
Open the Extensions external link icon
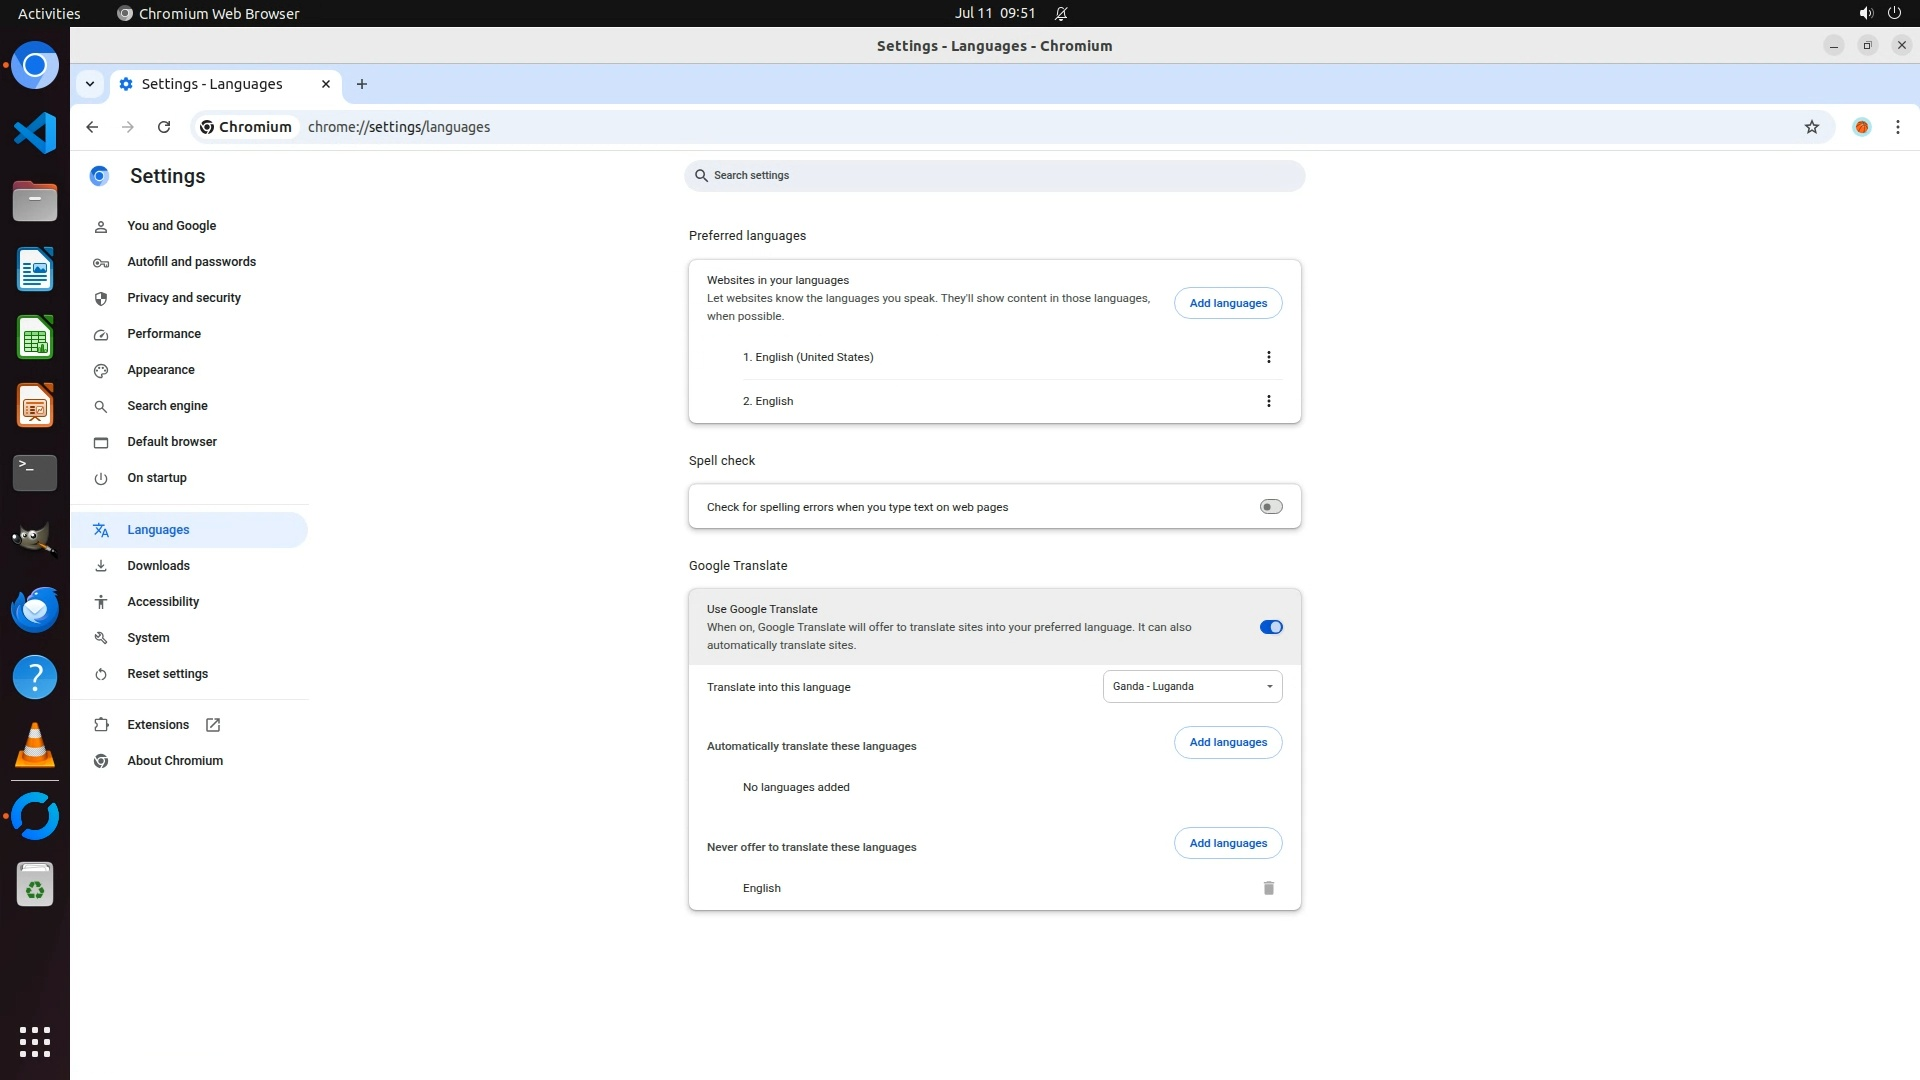coord(213,725)
